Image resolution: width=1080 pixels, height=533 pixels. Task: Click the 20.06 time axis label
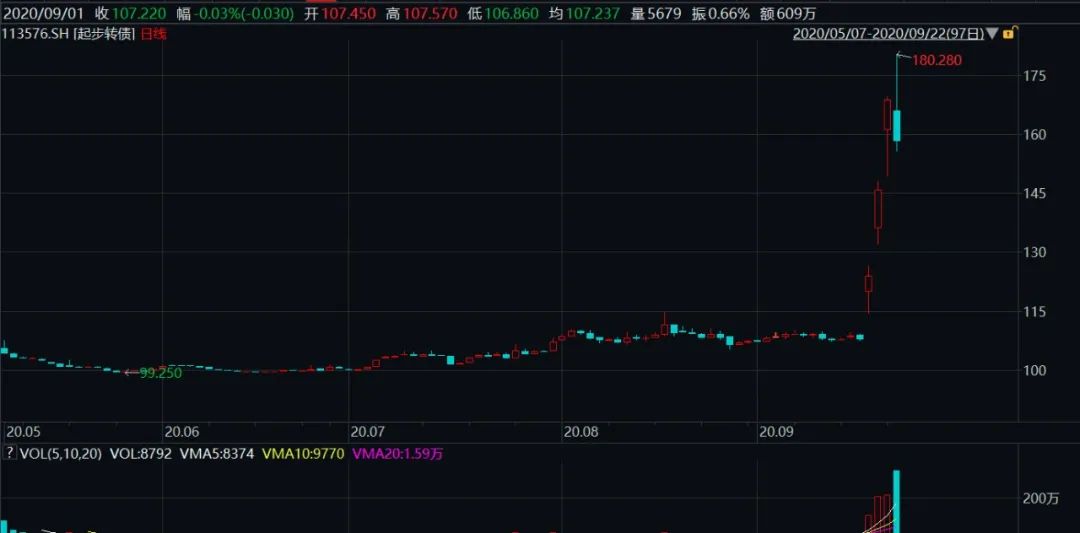[182, 432]
